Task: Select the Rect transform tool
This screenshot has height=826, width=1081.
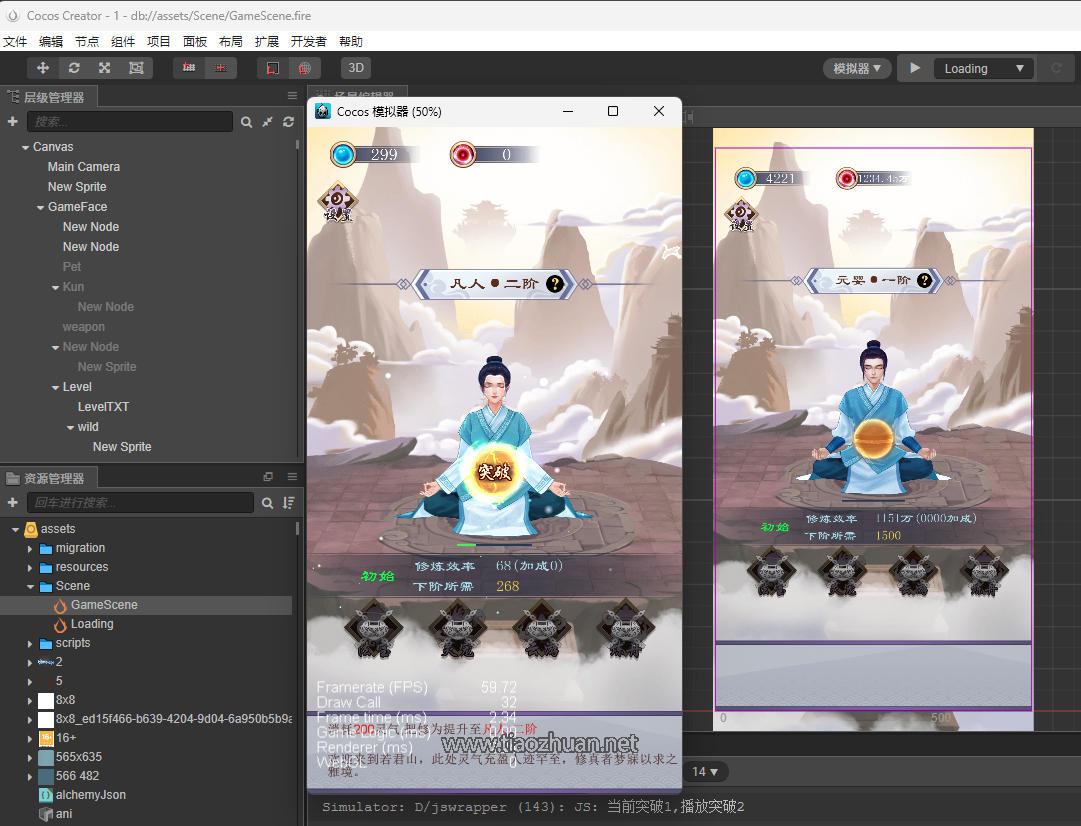Action: tap(137, 68)
